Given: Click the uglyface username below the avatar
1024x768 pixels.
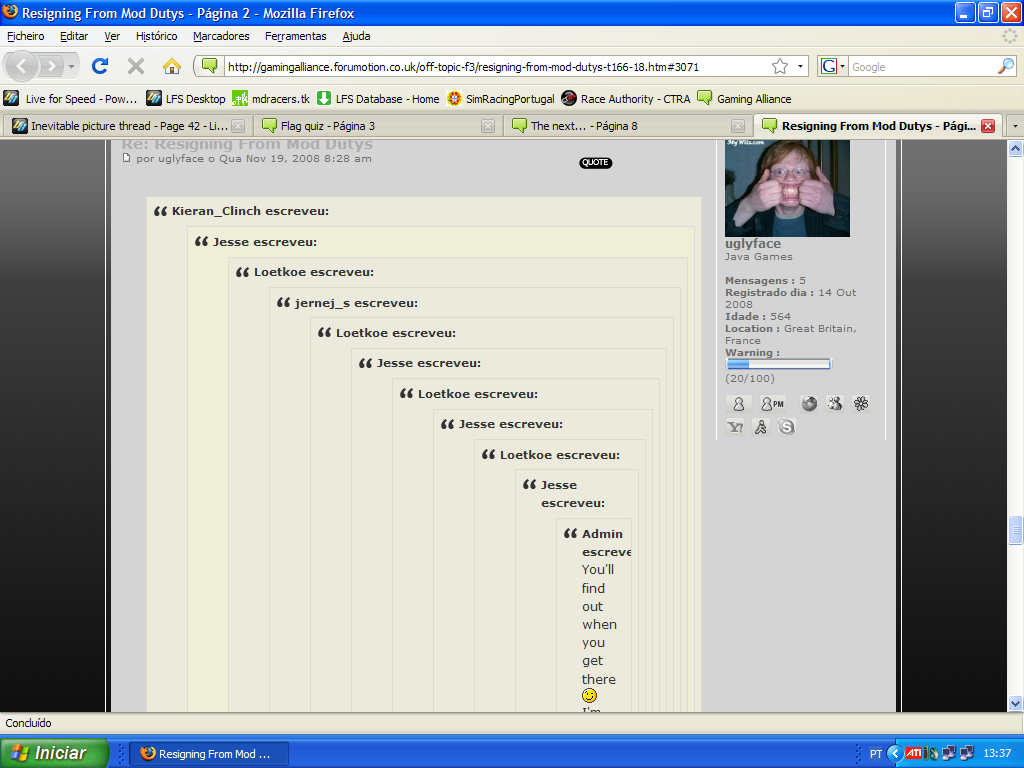Looking at the screenshot, I should tap(753, 244).
